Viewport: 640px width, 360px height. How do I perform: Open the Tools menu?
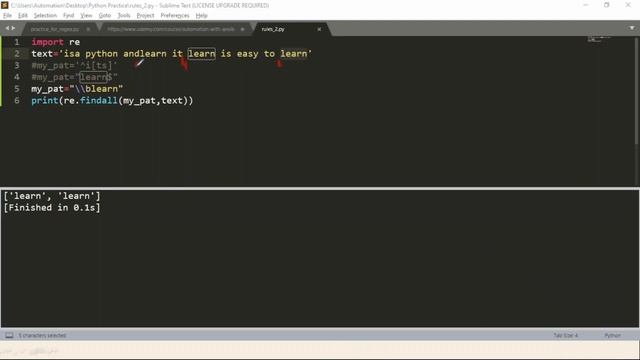point(124,16)
